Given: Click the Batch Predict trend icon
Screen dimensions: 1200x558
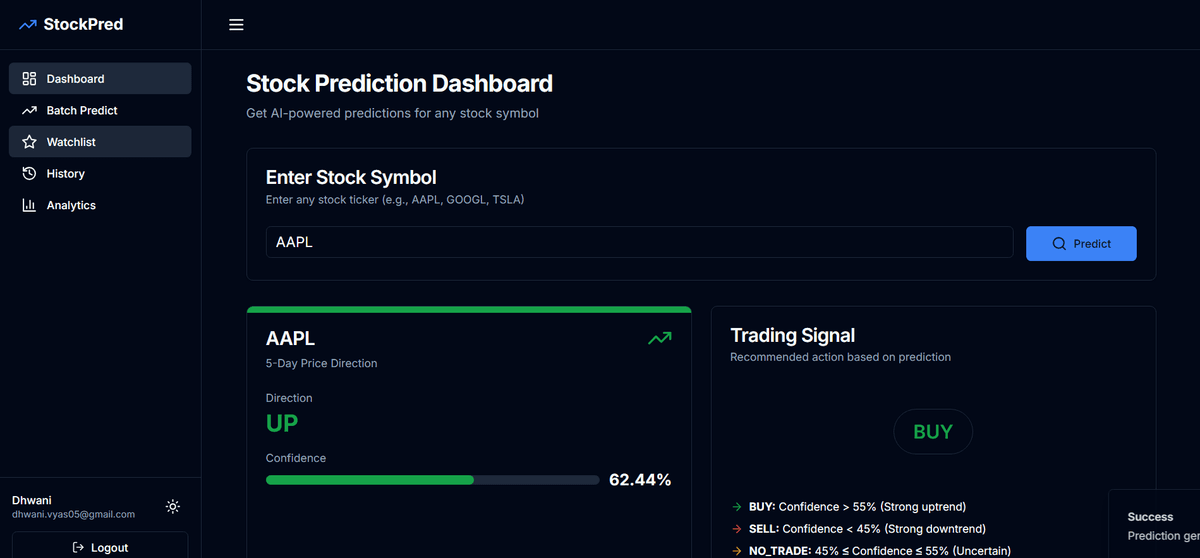Looking at the screenshot, I should click(x=30, y=111).
